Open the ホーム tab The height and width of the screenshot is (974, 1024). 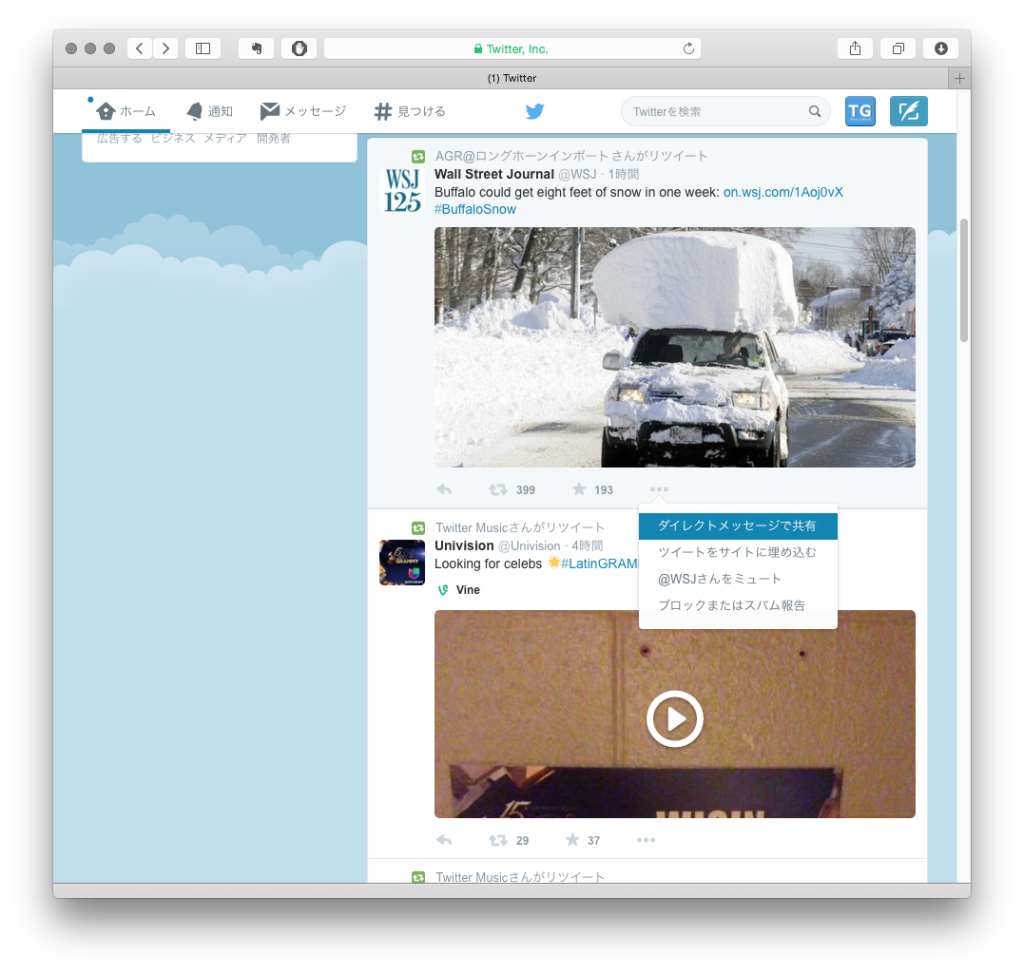pyautogui.click(x=126, y=111)
